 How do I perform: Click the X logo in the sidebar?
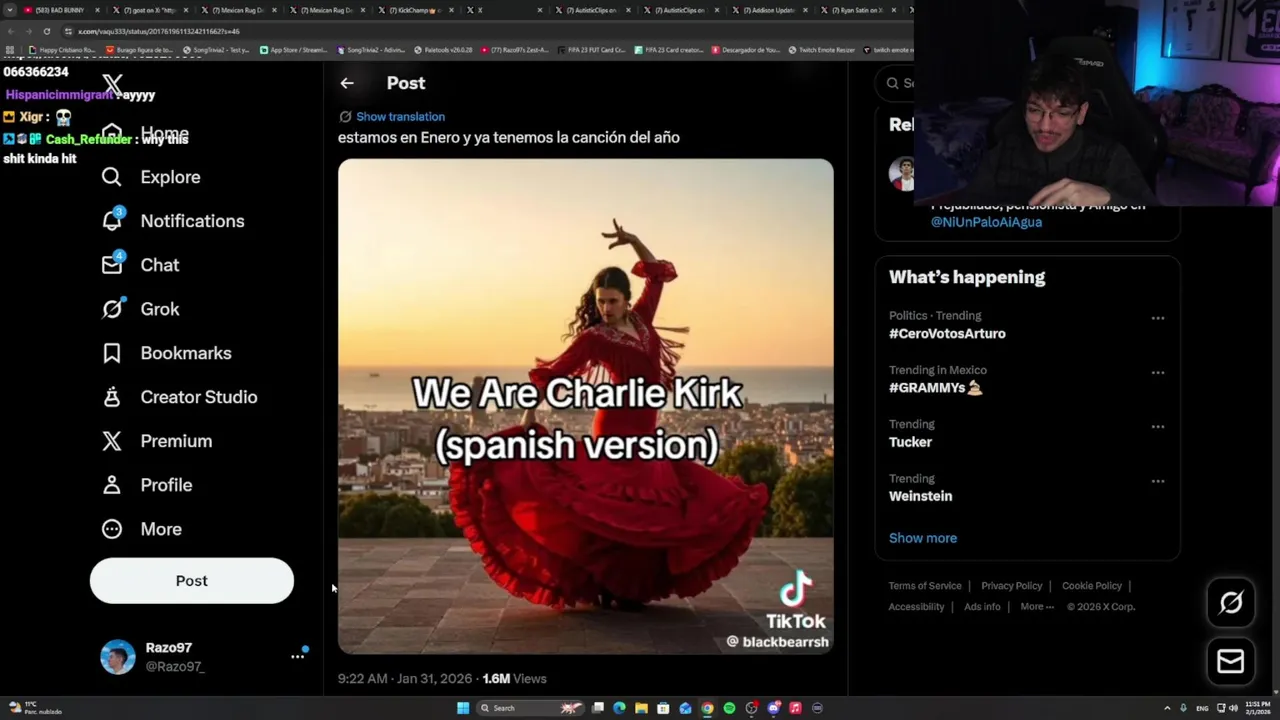(112, 86)
